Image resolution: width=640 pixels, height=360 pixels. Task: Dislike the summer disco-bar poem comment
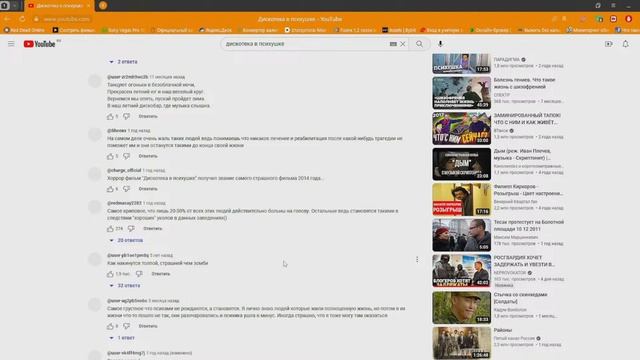[x=127, y=116]
